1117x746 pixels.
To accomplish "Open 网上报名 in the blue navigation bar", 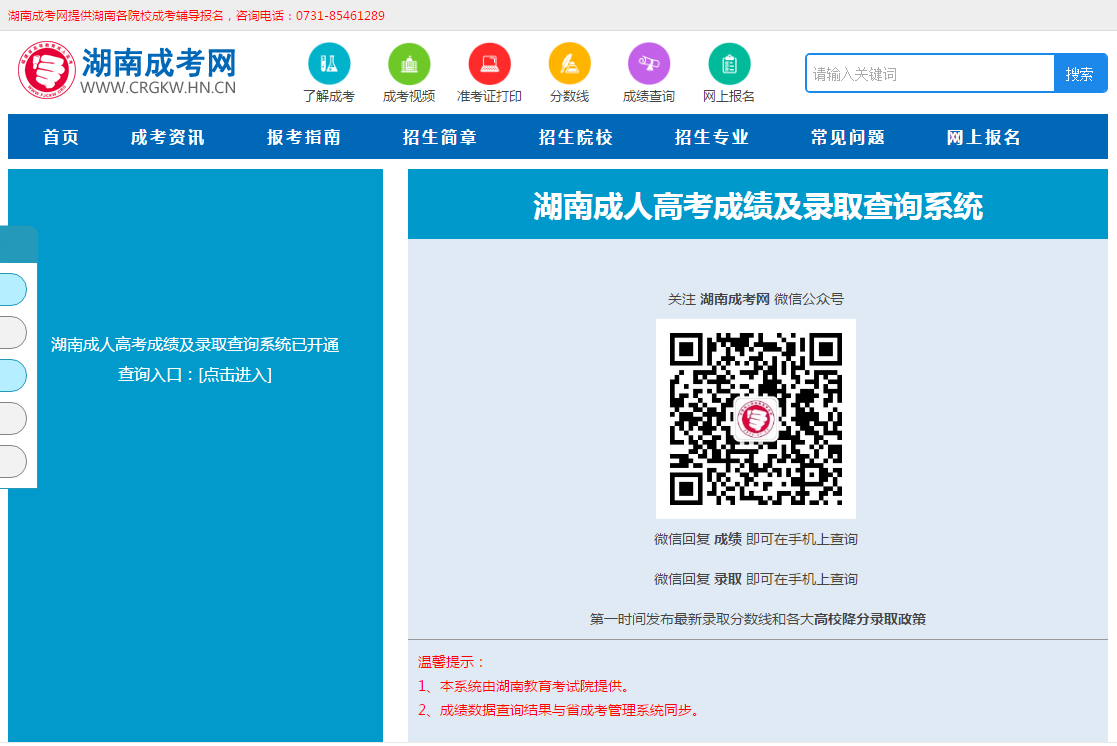I will click(x=984, y=137).
